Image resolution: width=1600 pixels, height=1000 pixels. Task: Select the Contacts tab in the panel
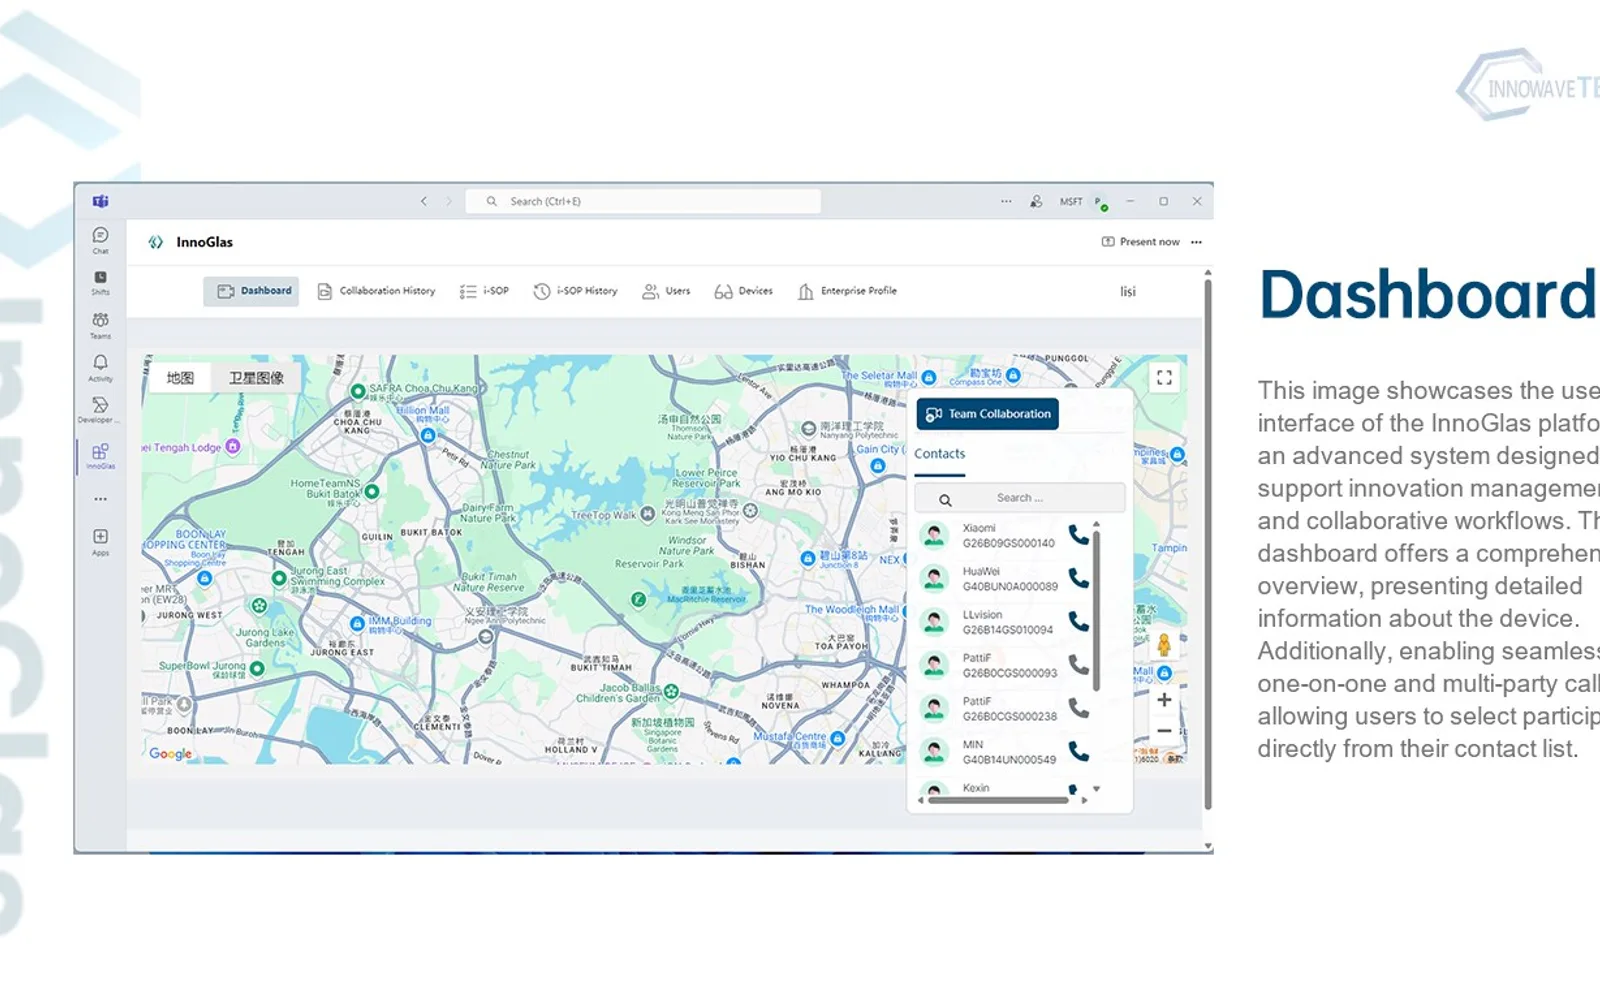939,454
